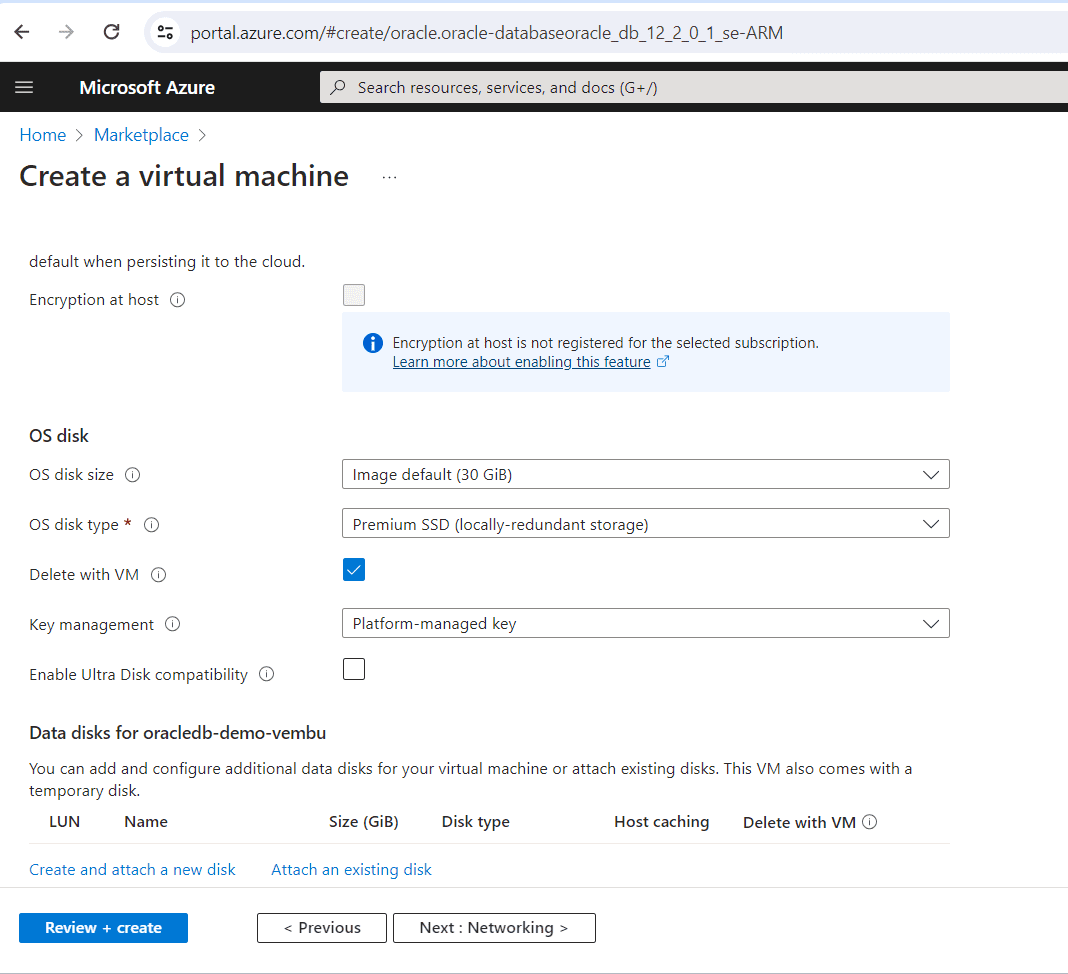Open Learn more about enabling this feature
The height and width of the screenshot is (974, 1068).
coord(521,362)
